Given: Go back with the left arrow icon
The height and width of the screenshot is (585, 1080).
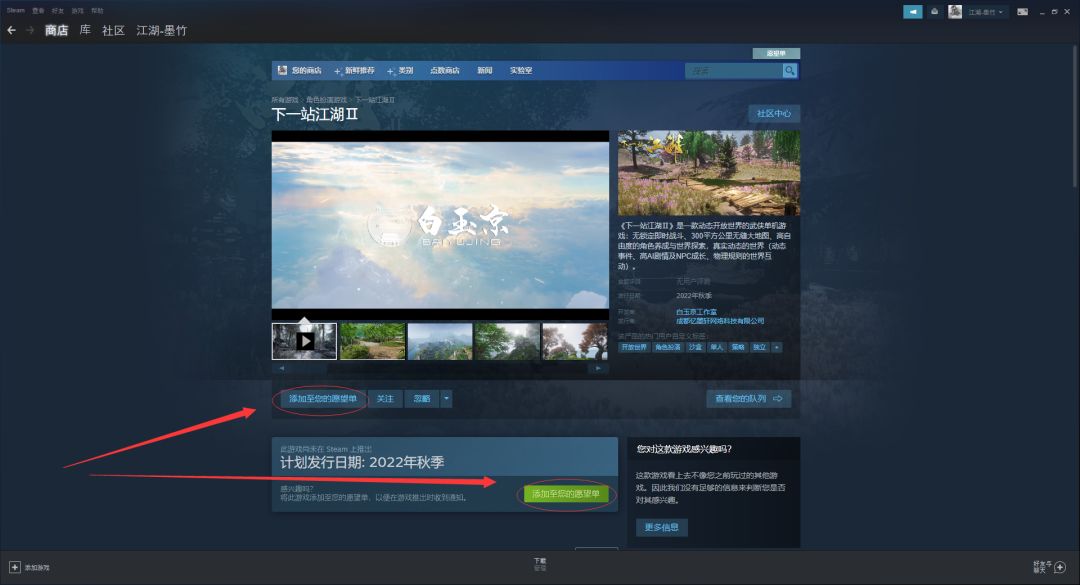Looking at the screenshot, I should [11, 30].
